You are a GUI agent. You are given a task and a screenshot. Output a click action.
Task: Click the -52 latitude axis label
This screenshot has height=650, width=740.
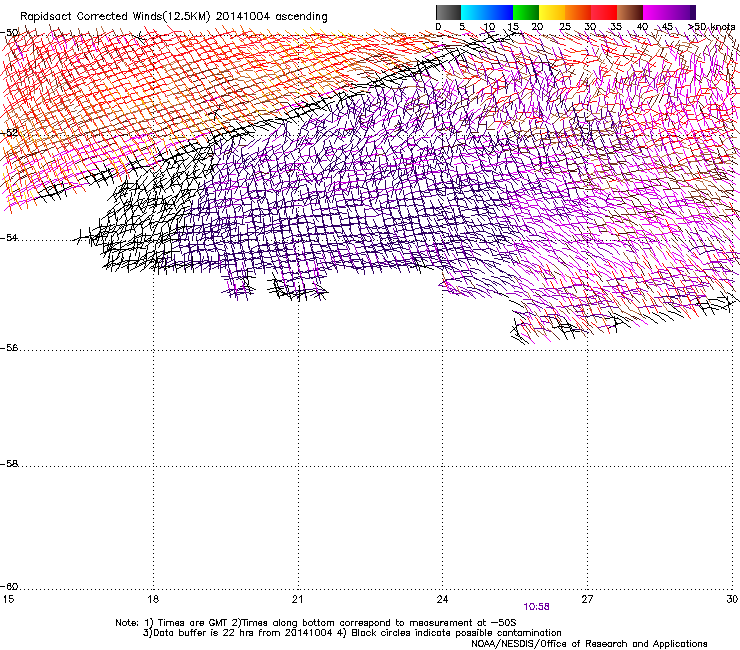tap(9, 133)
